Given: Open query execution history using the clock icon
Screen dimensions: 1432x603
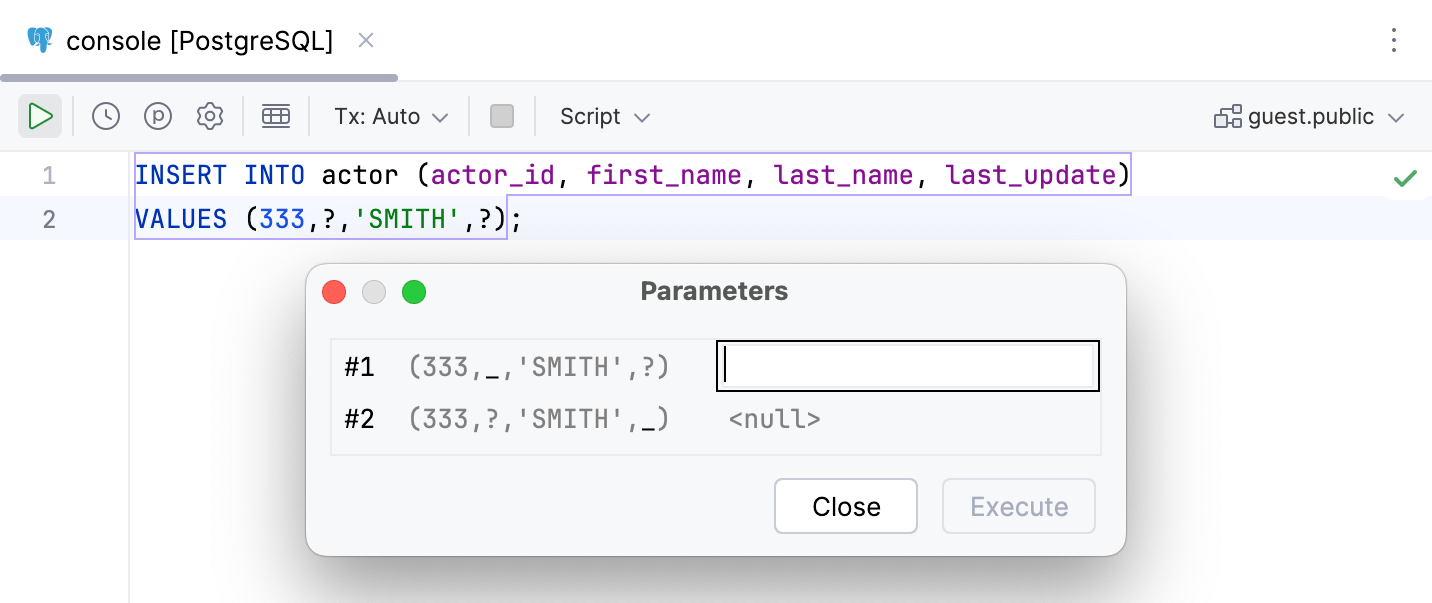Looking at the screenshot, I should coord(106,116).
